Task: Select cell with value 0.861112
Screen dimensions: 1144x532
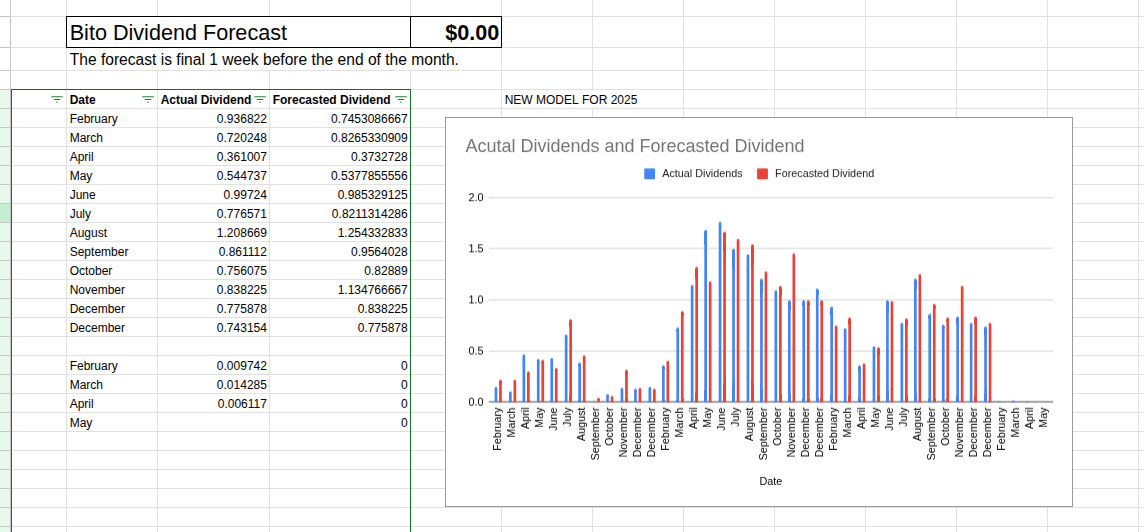Action: point(213,252)
